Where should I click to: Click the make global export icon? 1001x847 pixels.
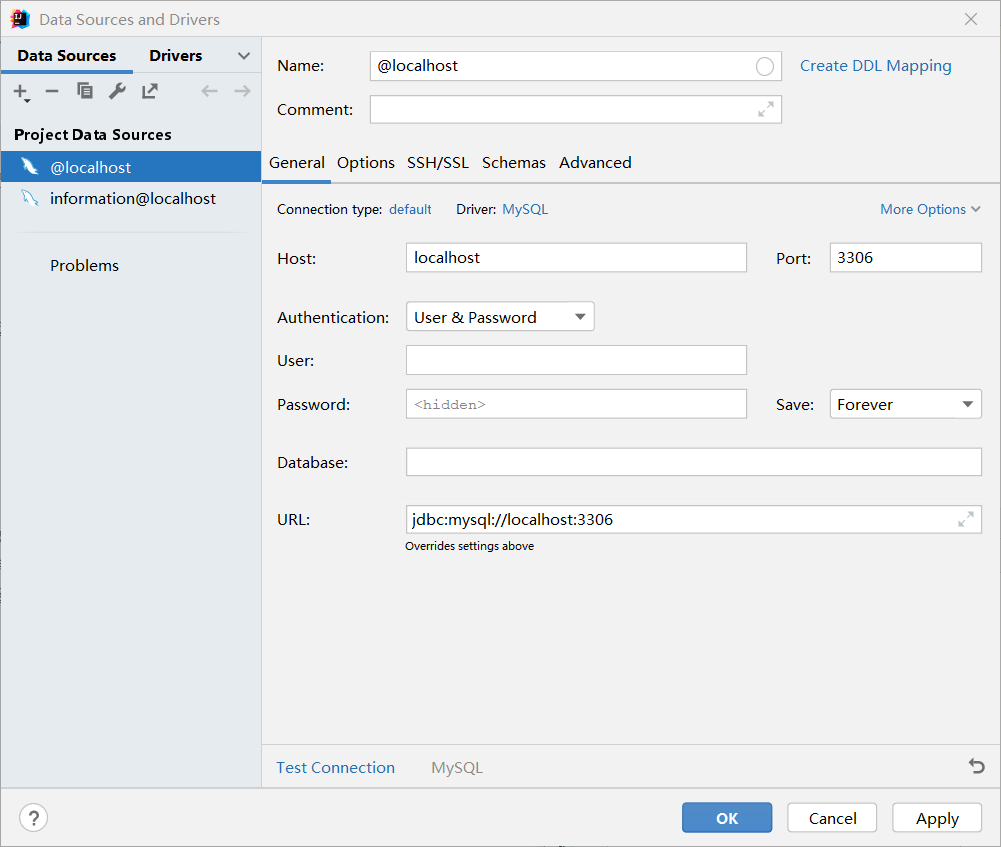coord(149,91)
